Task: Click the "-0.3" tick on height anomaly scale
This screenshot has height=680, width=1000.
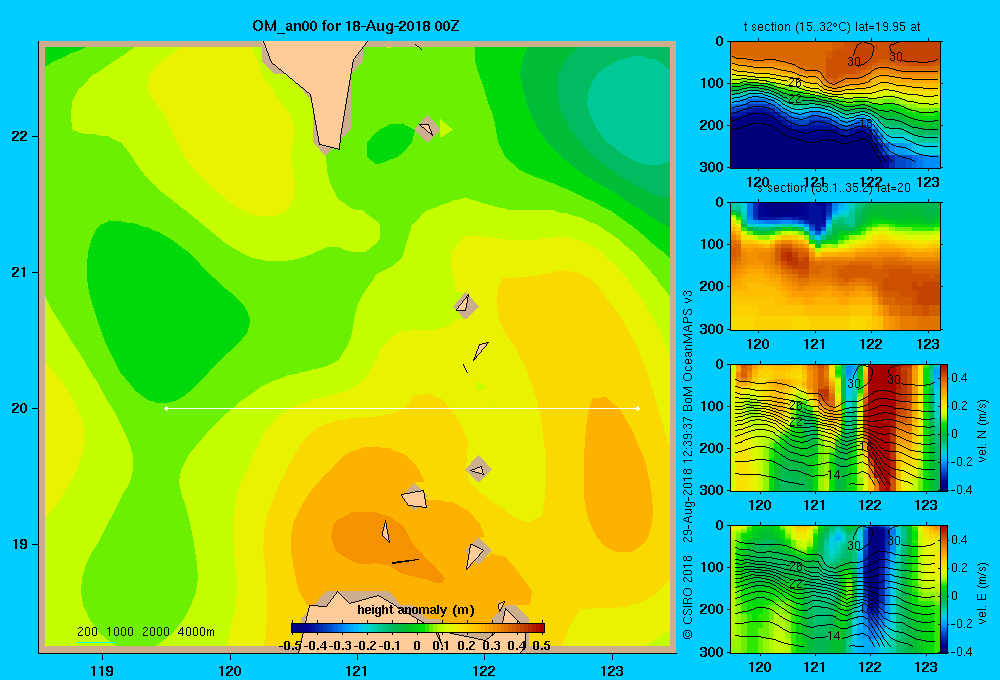Action: (341, 646)
